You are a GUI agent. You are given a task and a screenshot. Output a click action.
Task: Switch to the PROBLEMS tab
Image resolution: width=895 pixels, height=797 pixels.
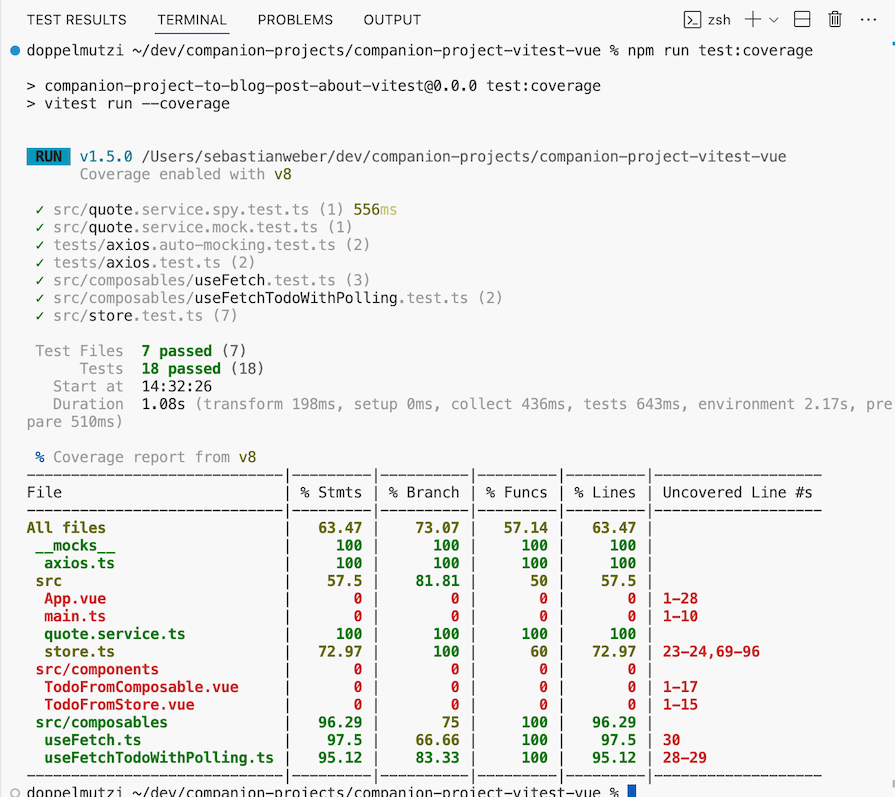click(x=295, y=19)
